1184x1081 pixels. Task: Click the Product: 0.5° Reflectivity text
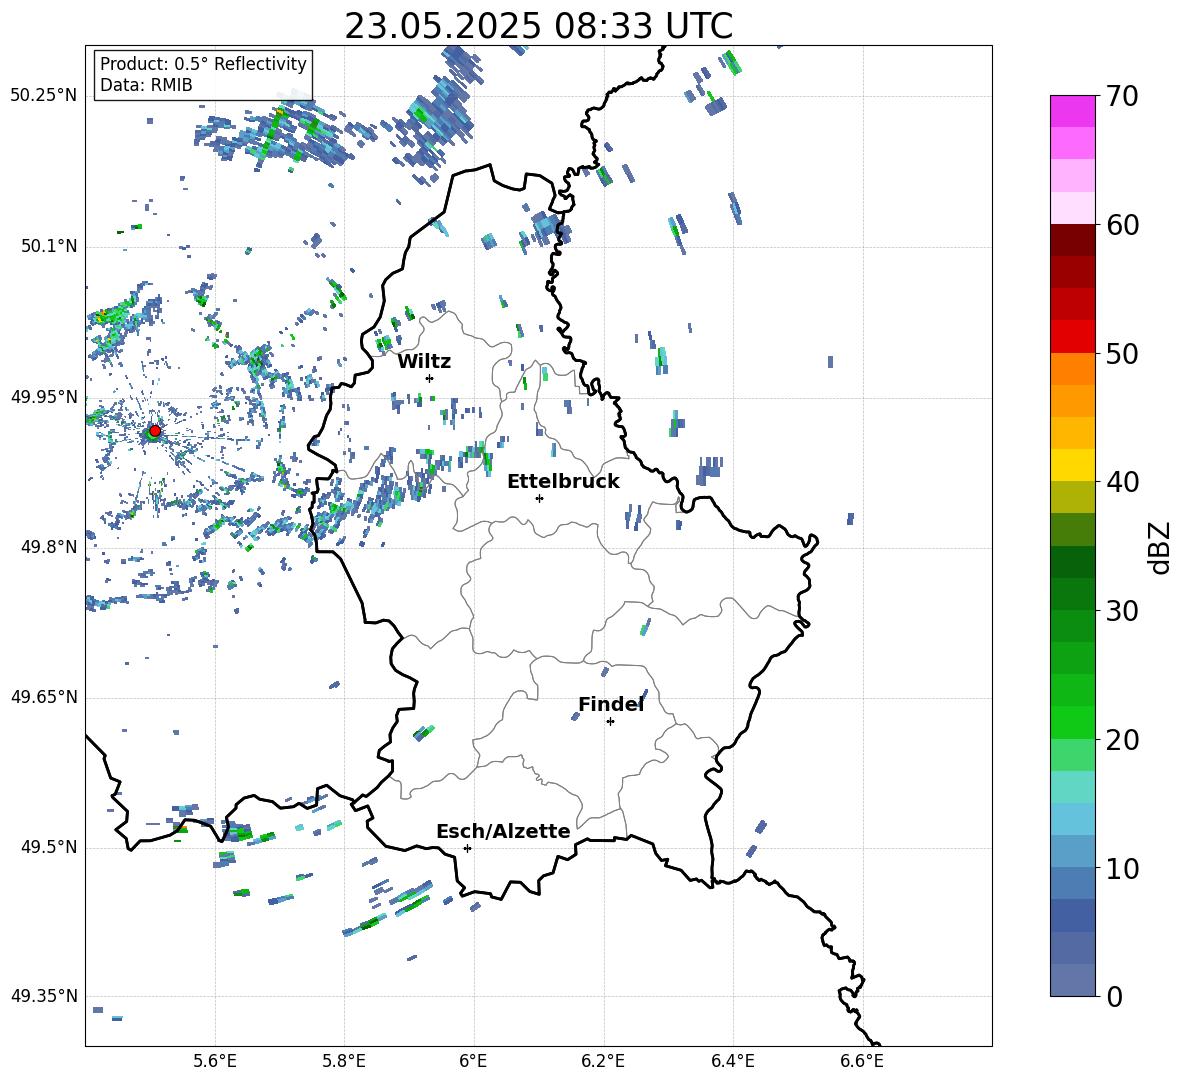(203, 63)
